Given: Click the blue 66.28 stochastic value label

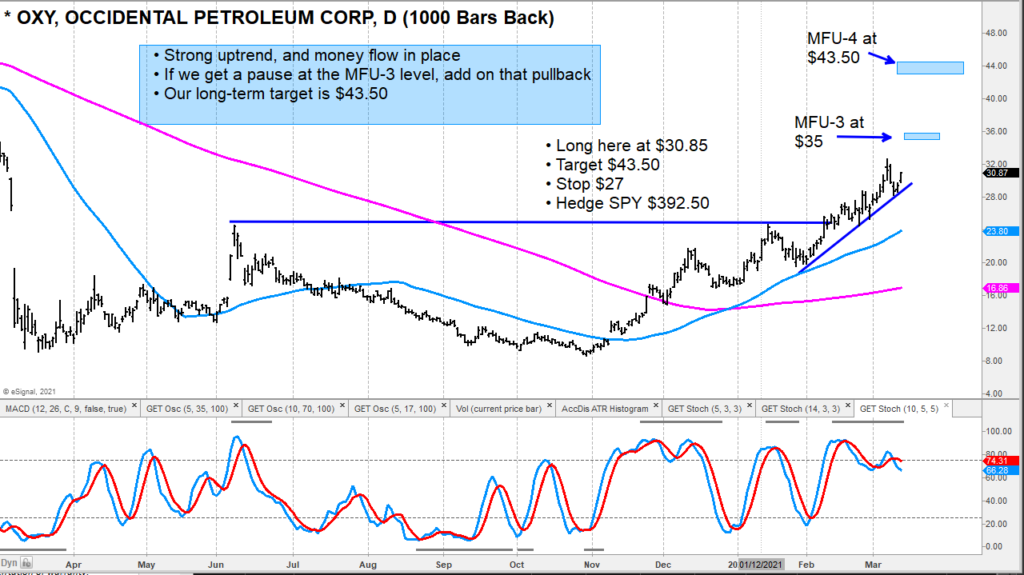Looking at the screenshot, I should [1000, 470].
